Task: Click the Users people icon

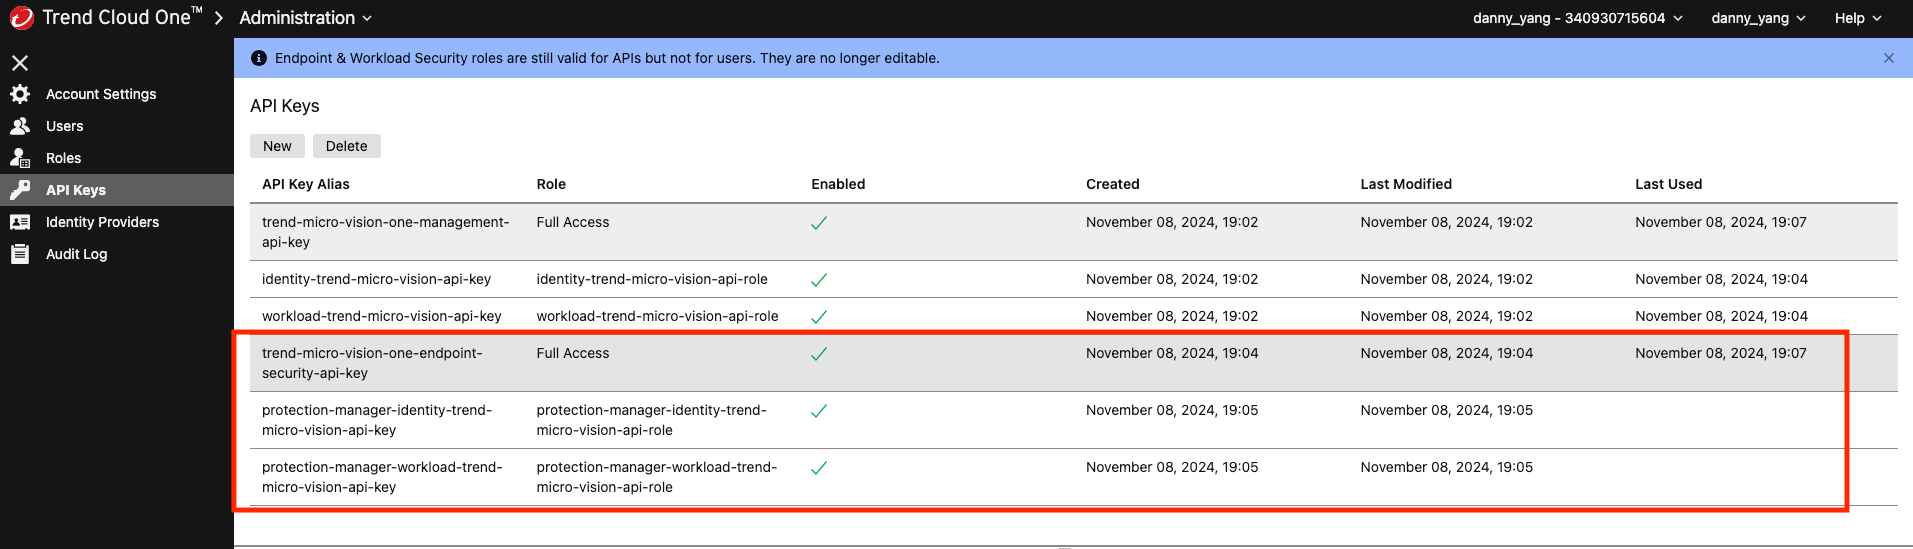Action: [20, 126]
